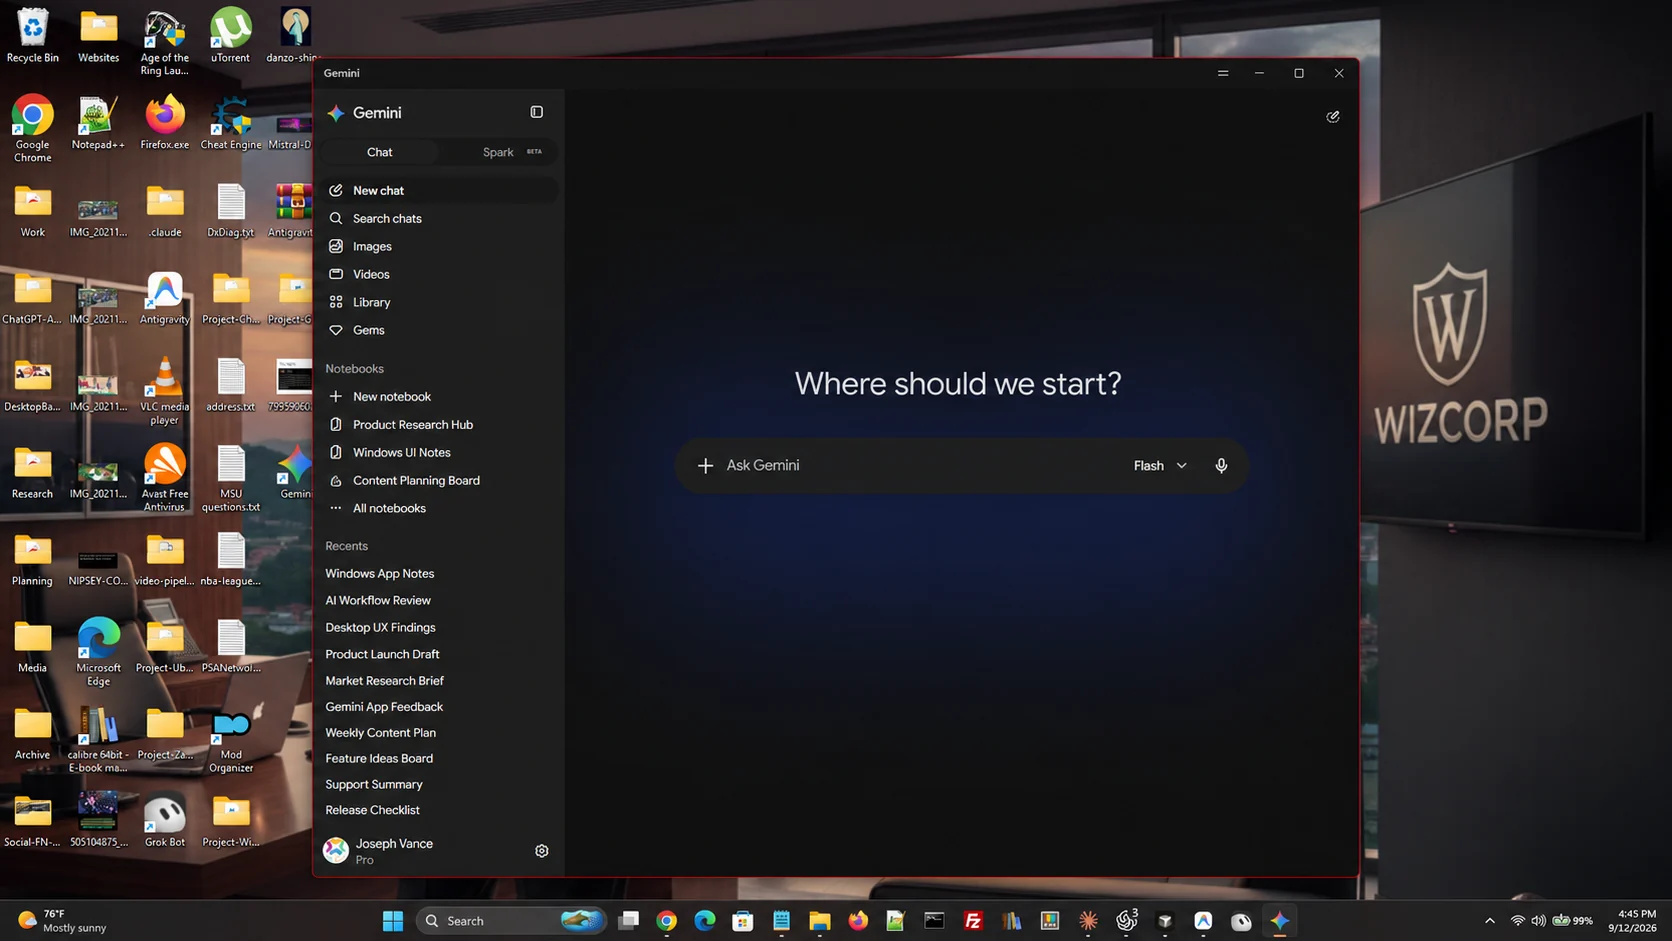Select the Mod Organizer desktop icon
Image resolution: width=1672 pixels, height=941 pixels.
231,739
